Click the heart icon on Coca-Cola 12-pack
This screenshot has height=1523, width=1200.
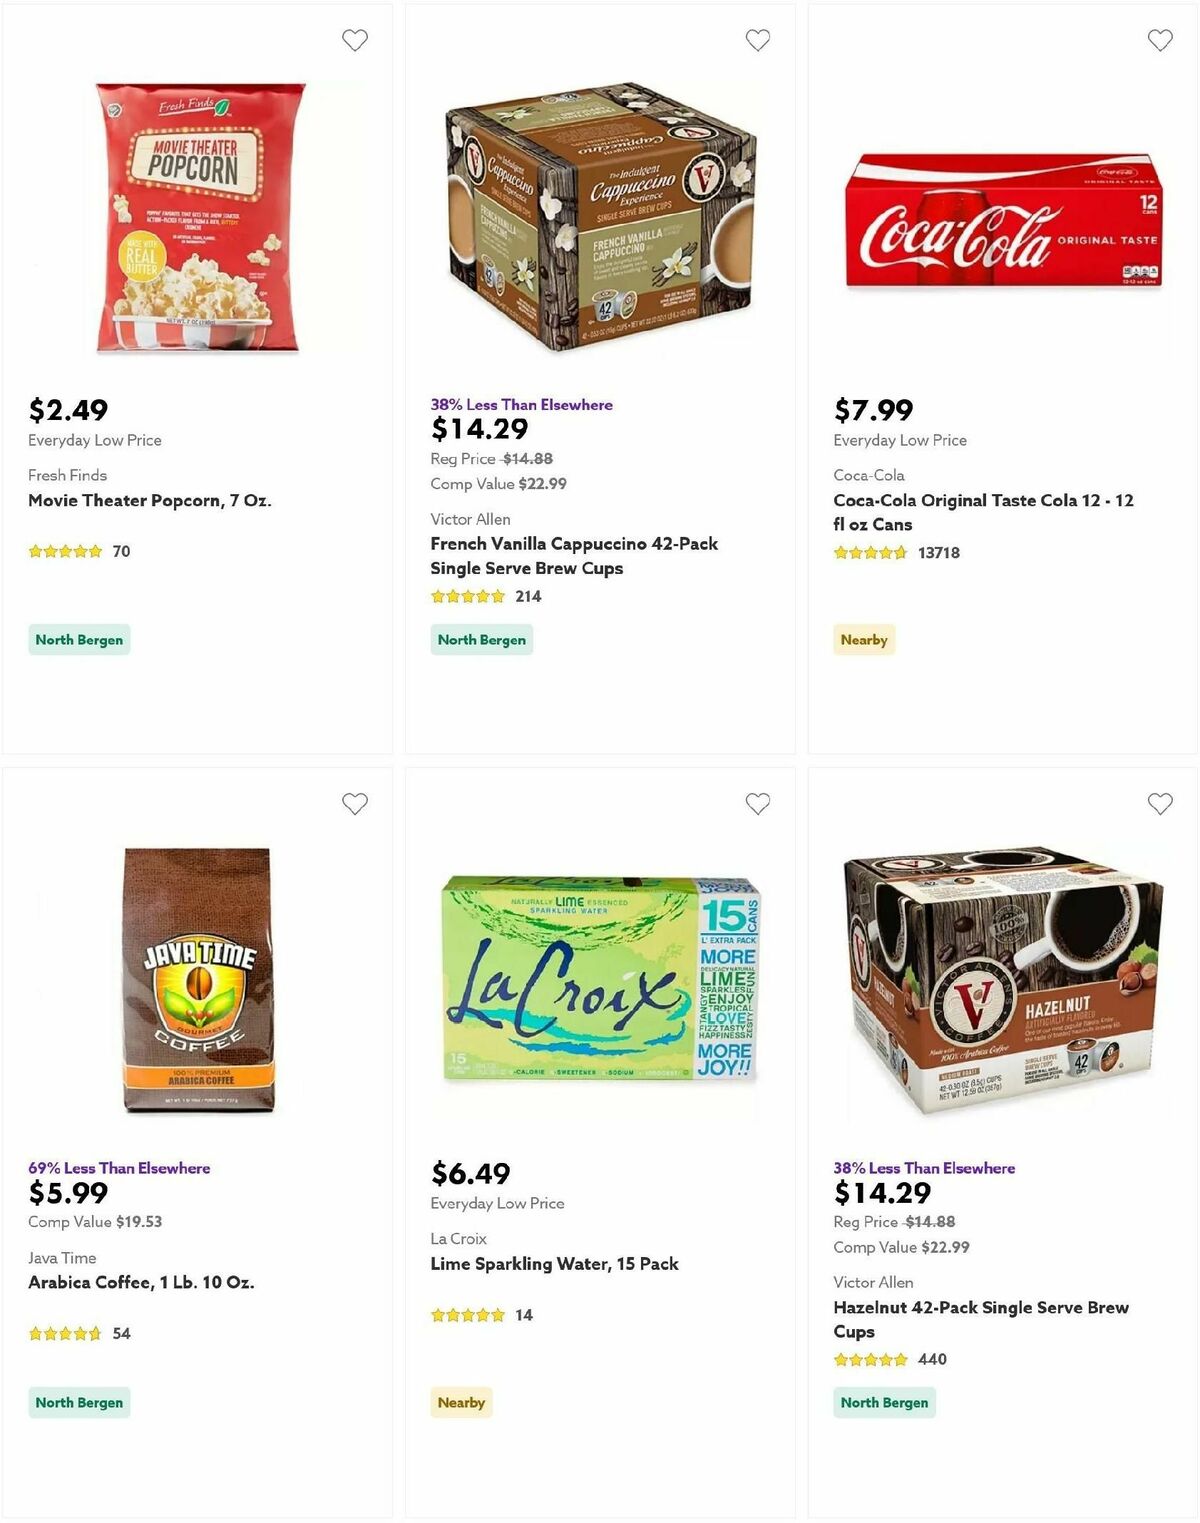tap(1160, 40)
